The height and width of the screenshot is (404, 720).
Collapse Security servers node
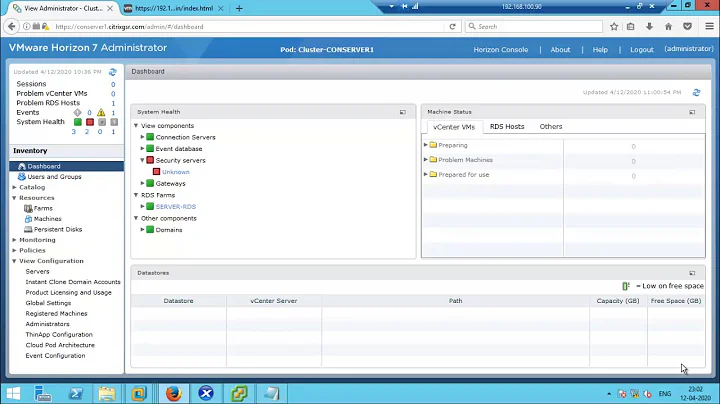[x=142, y=160]
